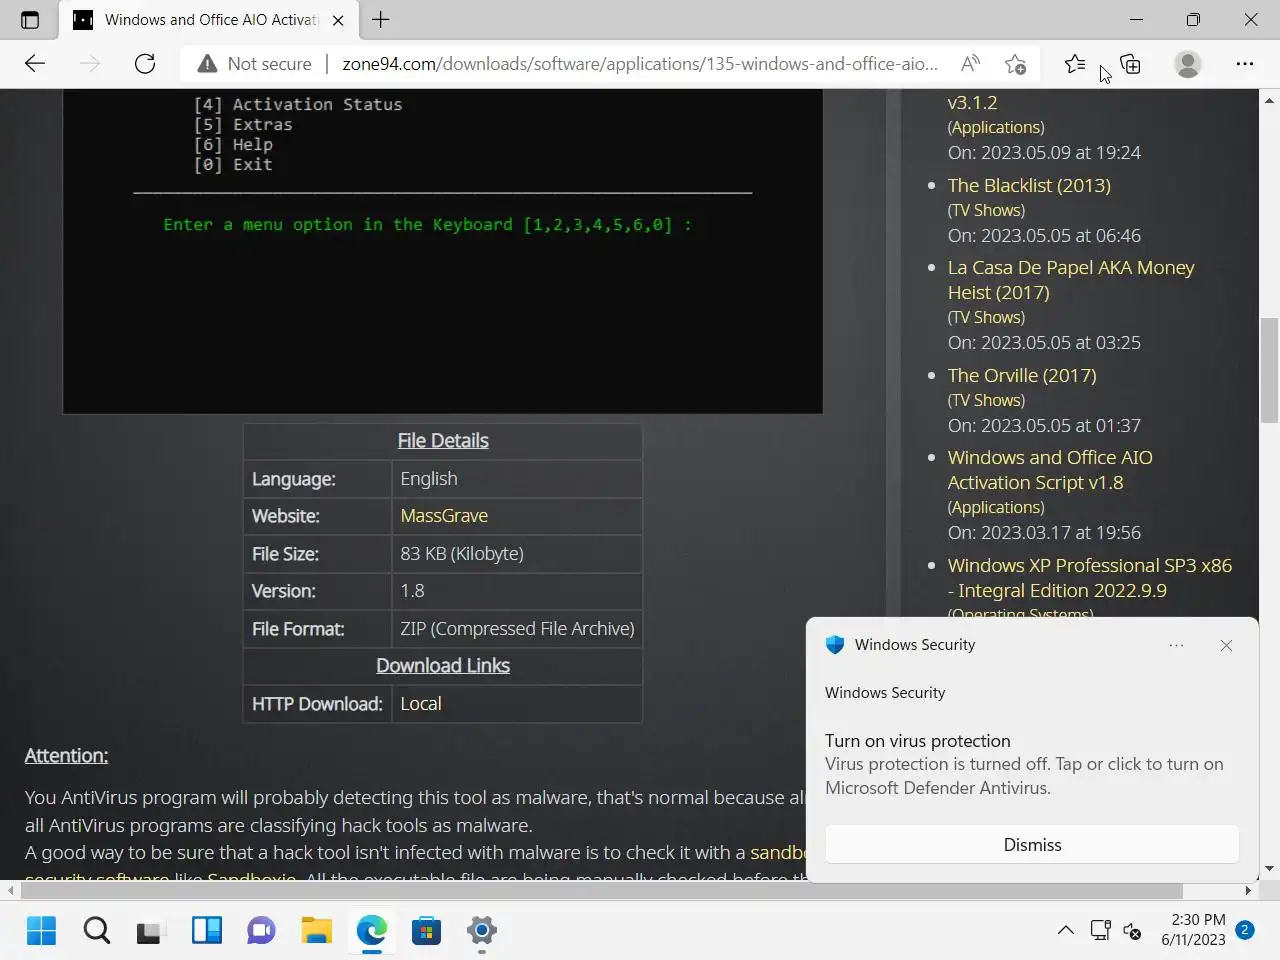Open Windows Security notification options menu
This screenshot has width=1280, height=960.
click(x=1176, y=646)
